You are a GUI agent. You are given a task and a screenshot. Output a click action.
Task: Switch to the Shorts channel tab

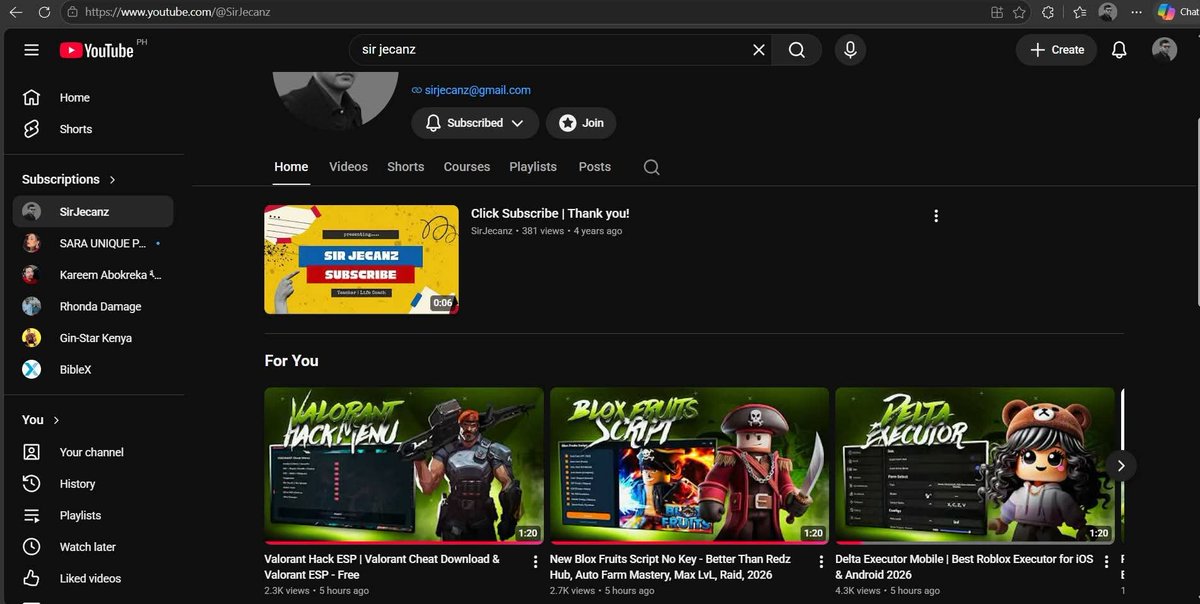[x=406, y=167]
